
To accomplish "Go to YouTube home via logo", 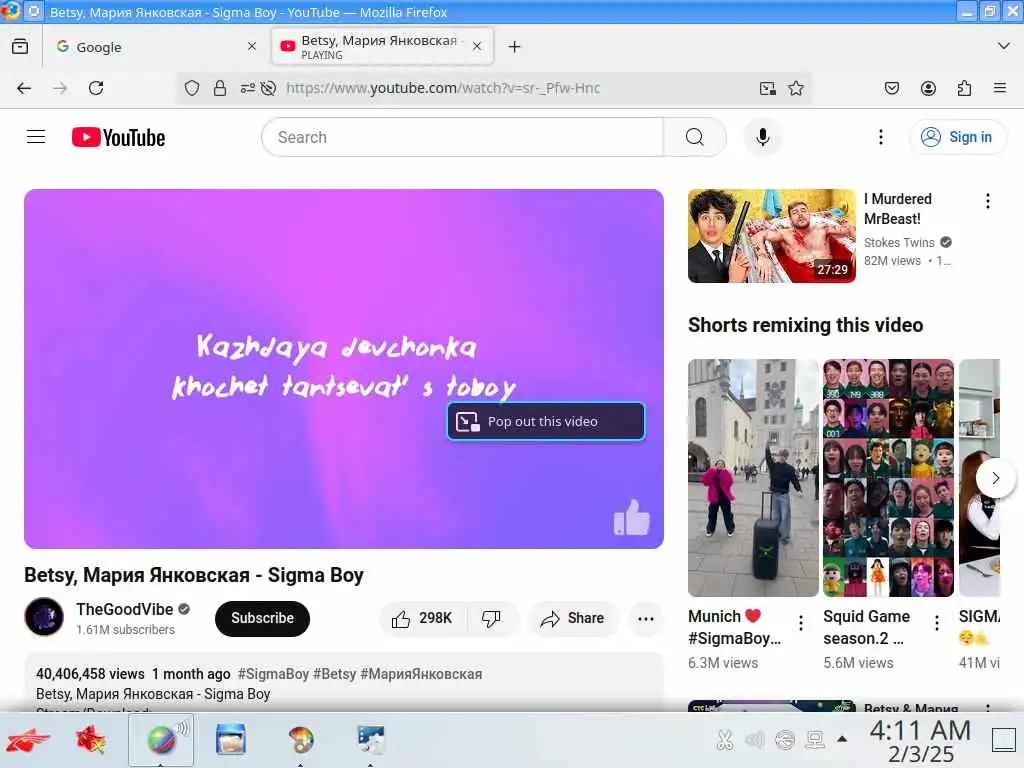I will pyautogui.click(x=118, y=138).
